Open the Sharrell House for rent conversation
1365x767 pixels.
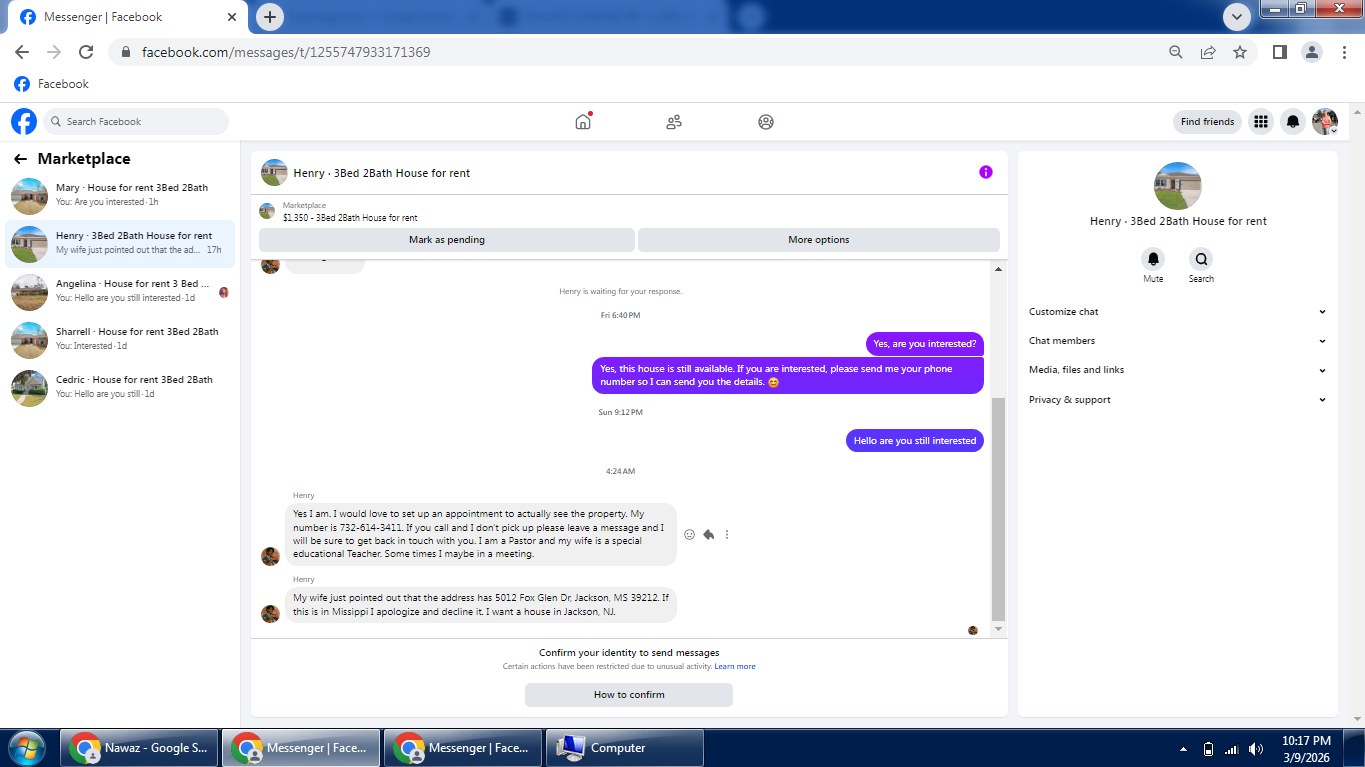[x=120, y=339]
